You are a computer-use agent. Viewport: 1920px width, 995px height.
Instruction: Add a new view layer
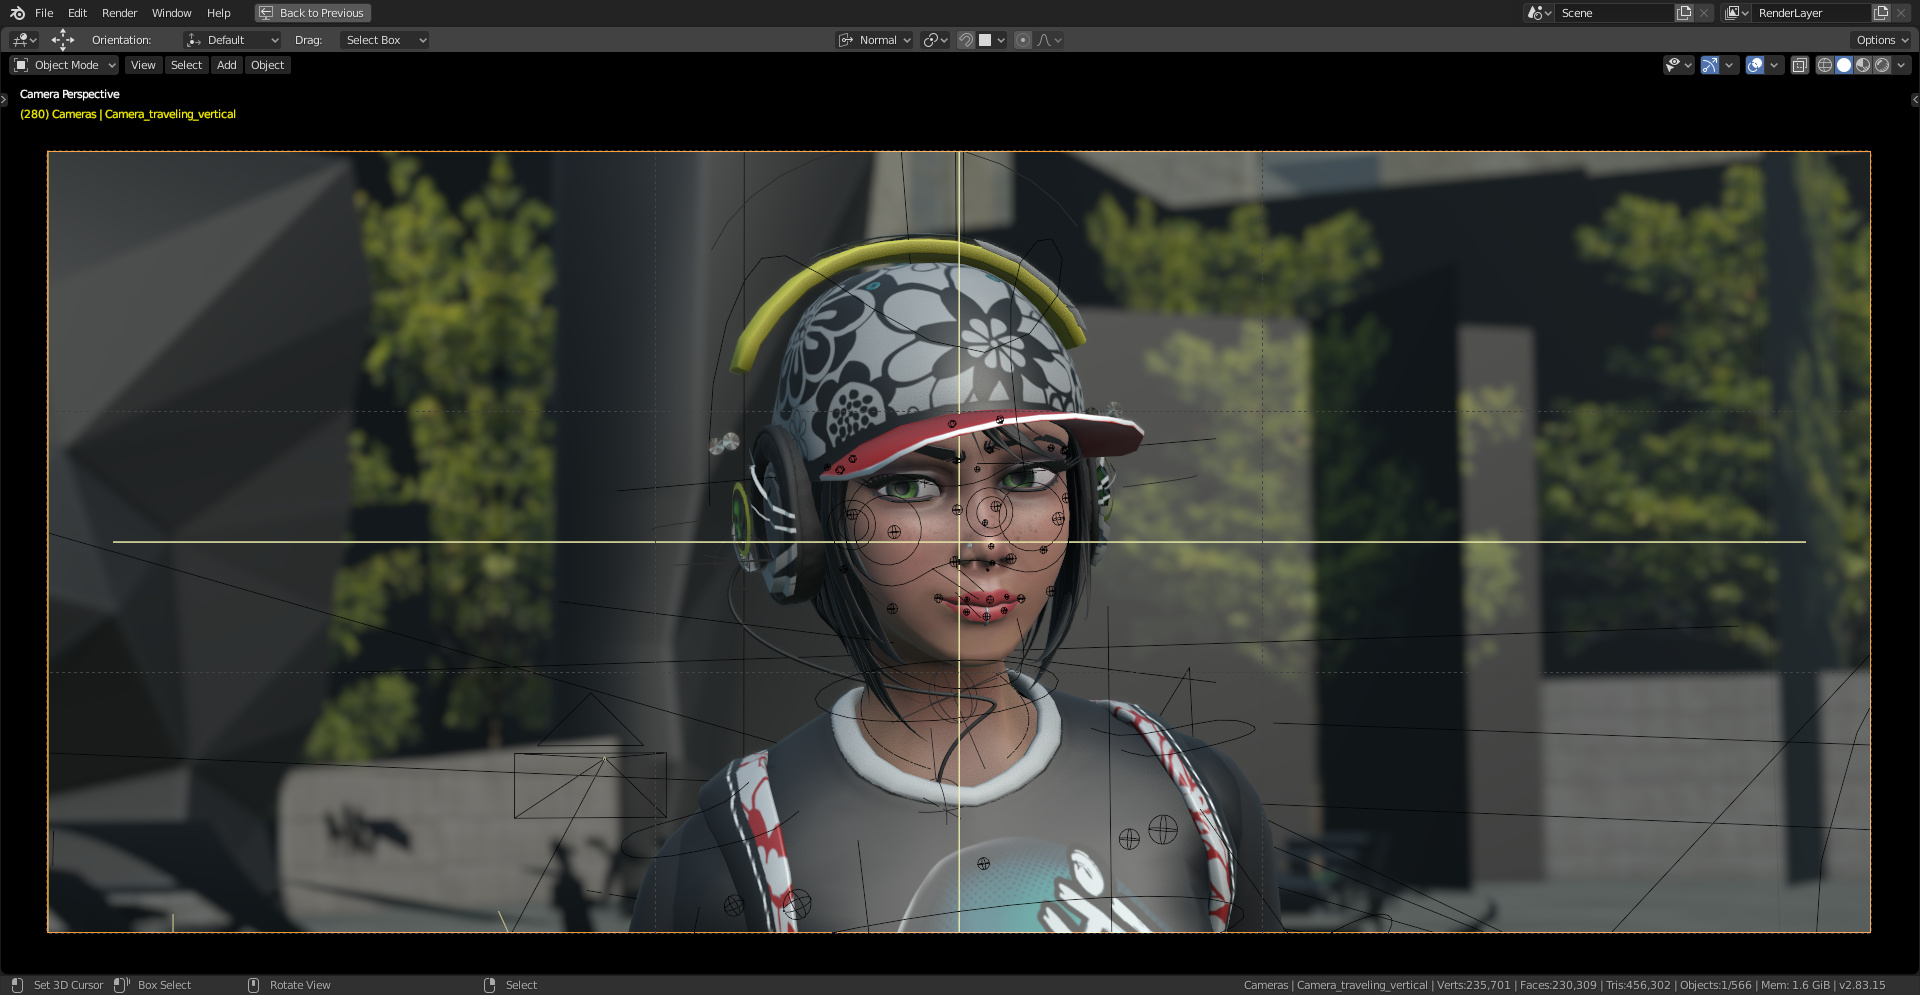pyautogui.click(x=1881, y=13)
